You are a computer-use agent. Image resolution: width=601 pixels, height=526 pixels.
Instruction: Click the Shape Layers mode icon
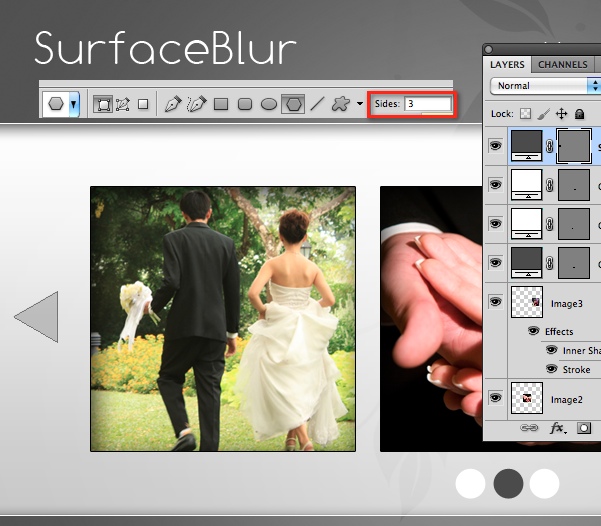point(103,104)
